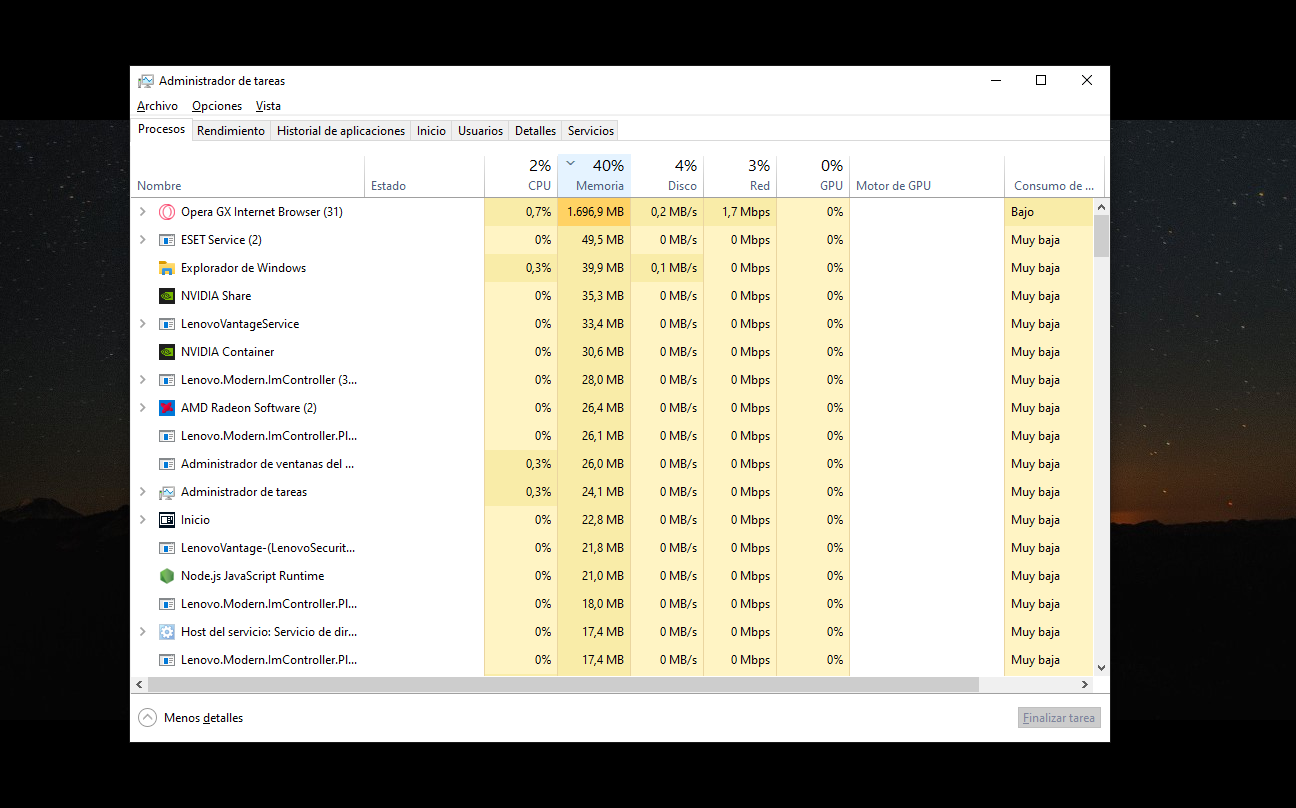This screenshot has width=1296, height=808.
Task: Click the Finalizar tarea button
Action: click(1059, 718)
